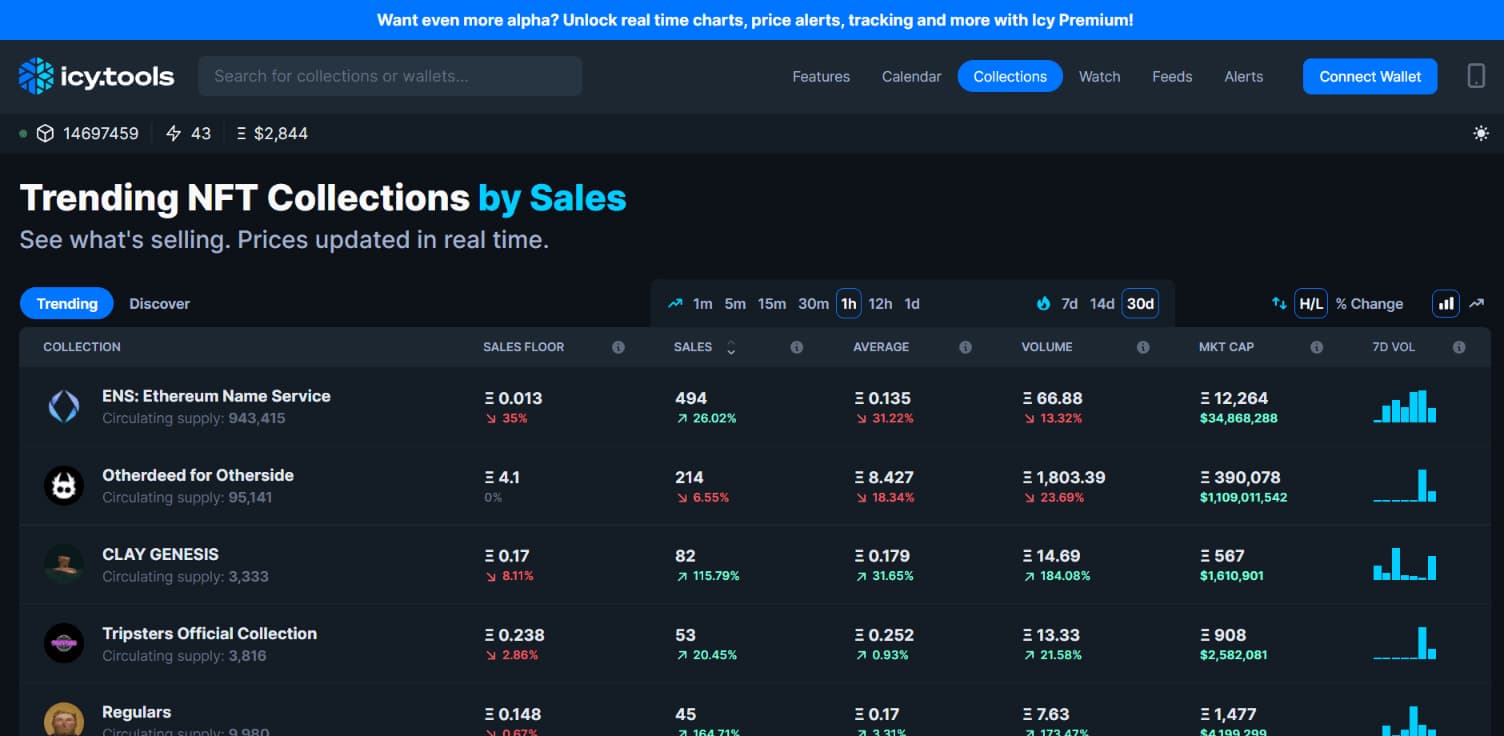Open the icy.tools home logo
This screenshot has width=1504, height=736.
(95, 76)
